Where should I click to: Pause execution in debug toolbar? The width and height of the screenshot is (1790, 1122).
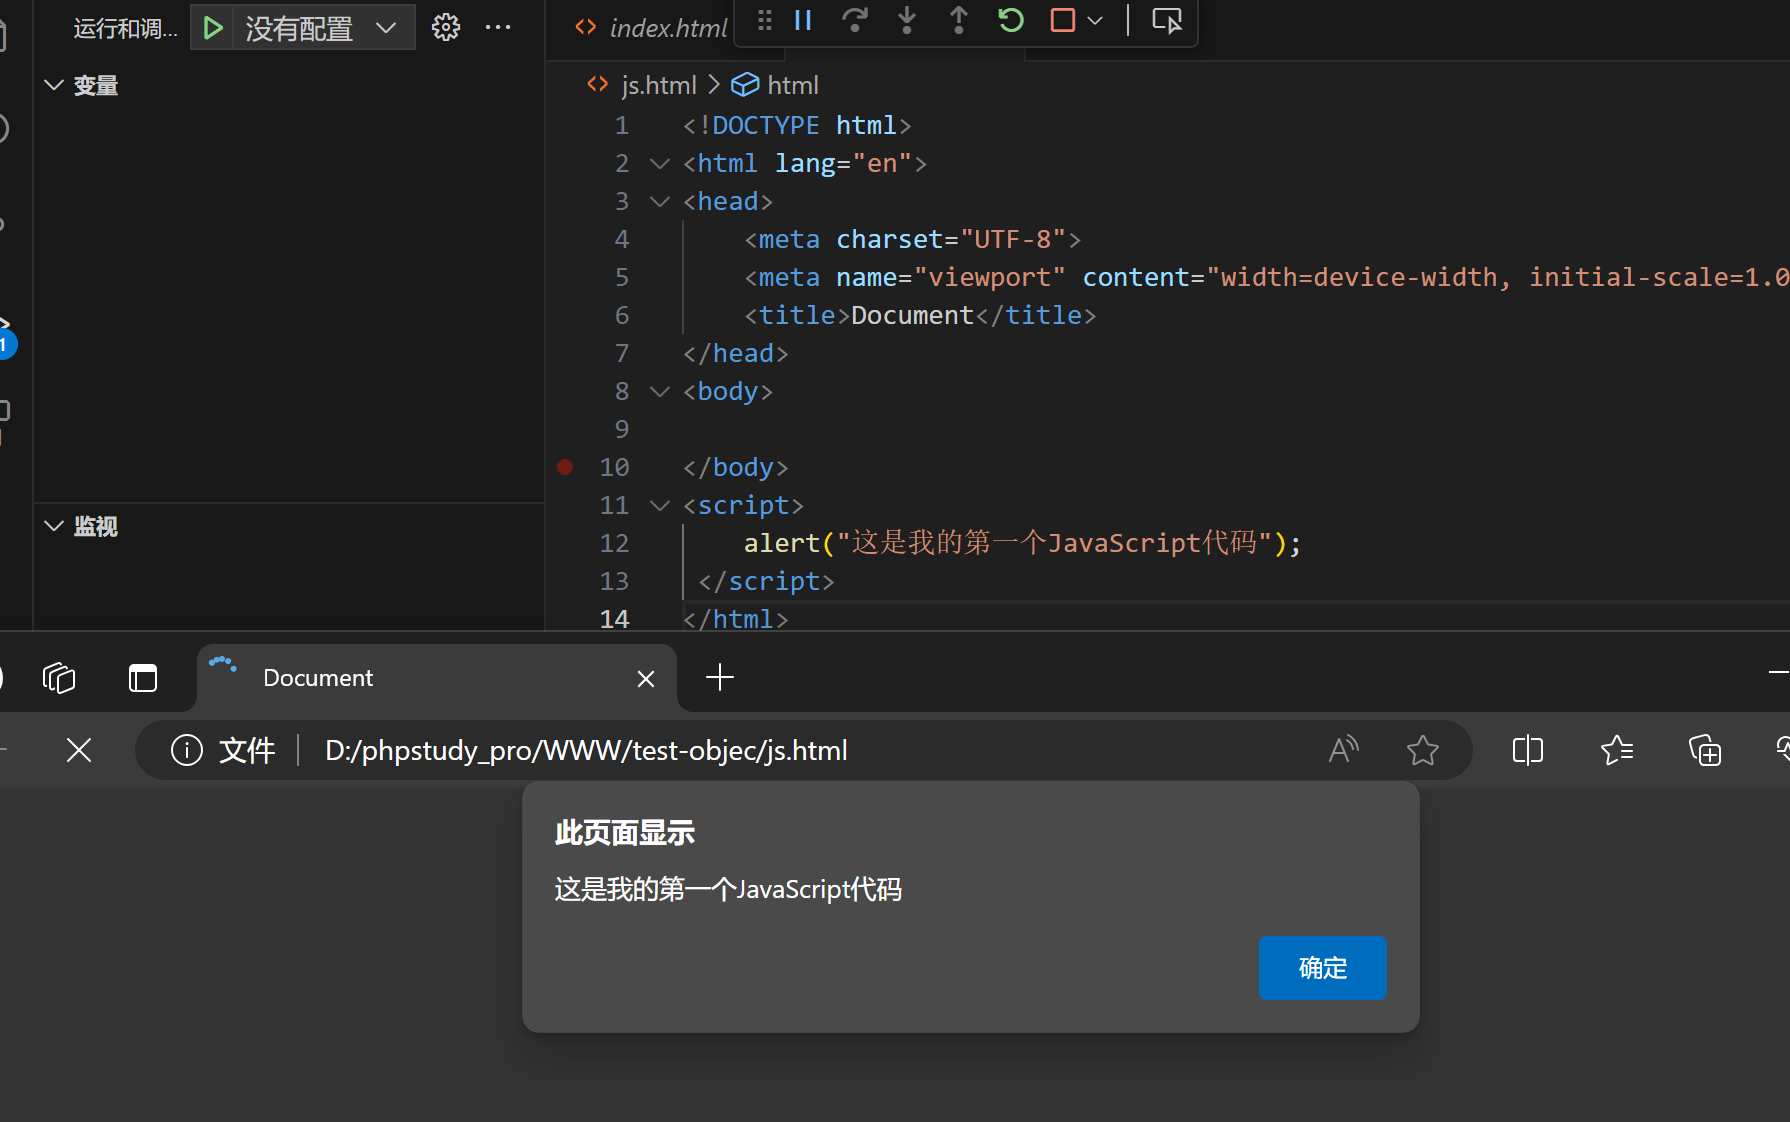pyautogui.click(x=803, y=20)
